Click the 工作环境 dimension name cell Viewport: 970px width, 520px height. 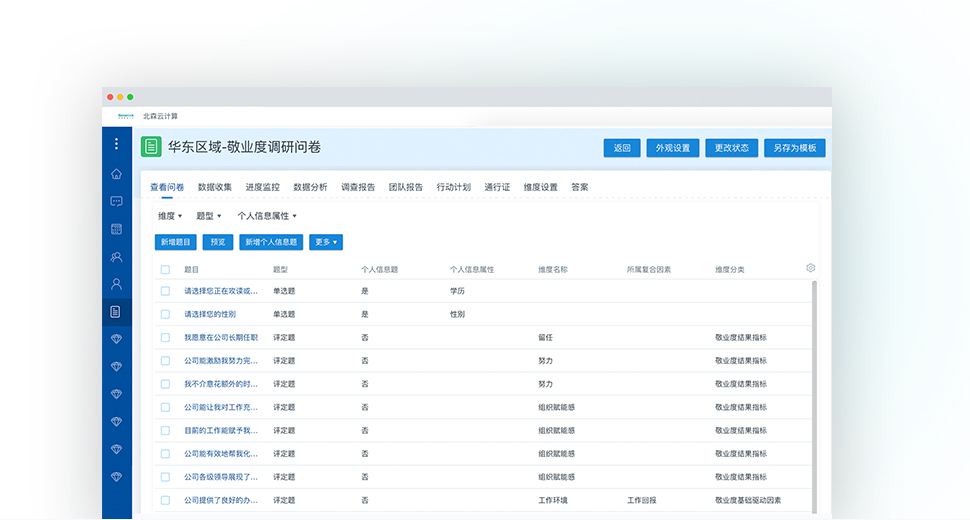(553, 500)
